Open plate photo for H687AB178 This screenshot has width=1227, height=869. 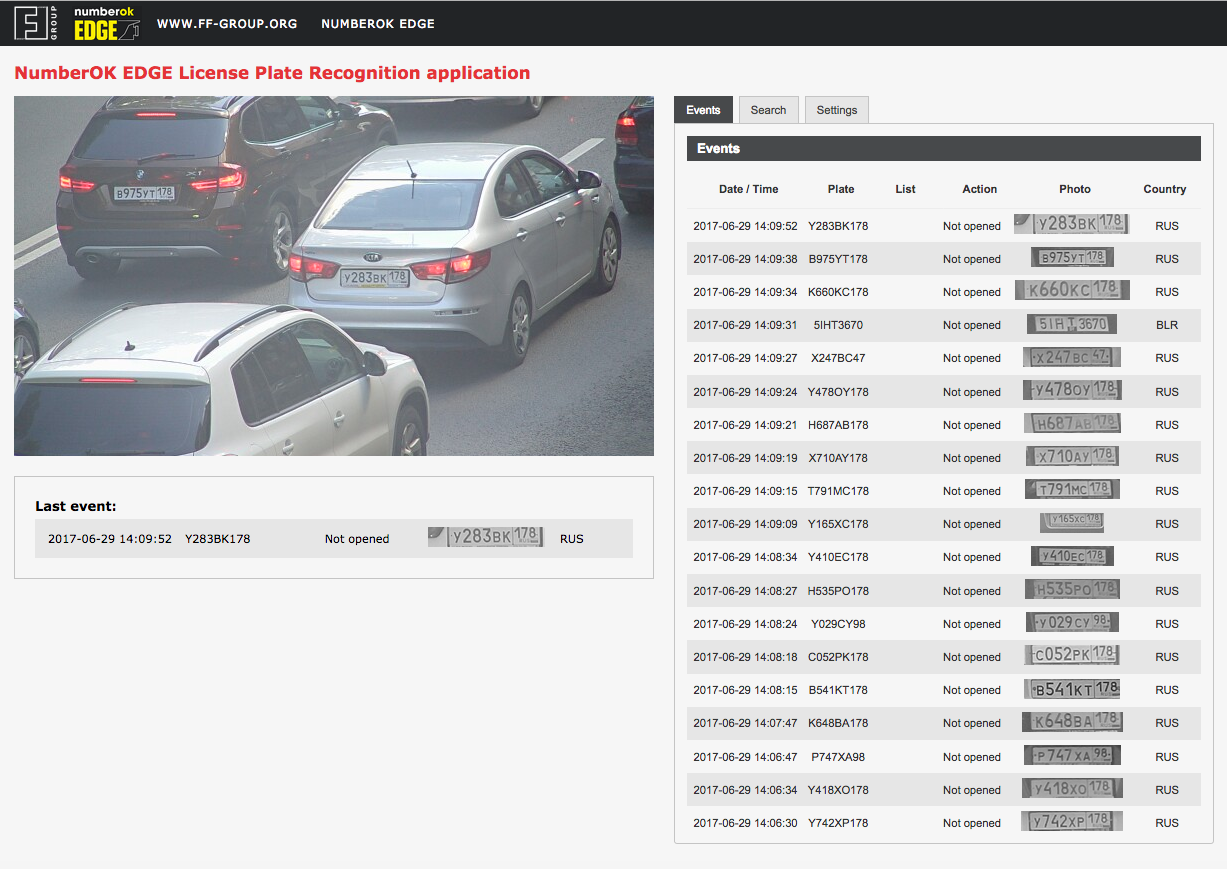1072,423
